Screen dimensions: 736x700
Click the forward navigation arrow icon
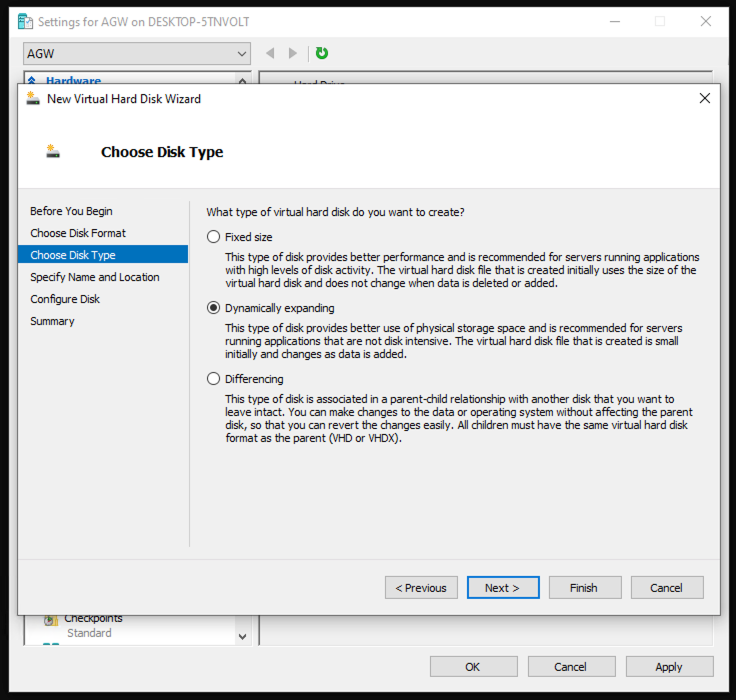click(x=293, y=53)
